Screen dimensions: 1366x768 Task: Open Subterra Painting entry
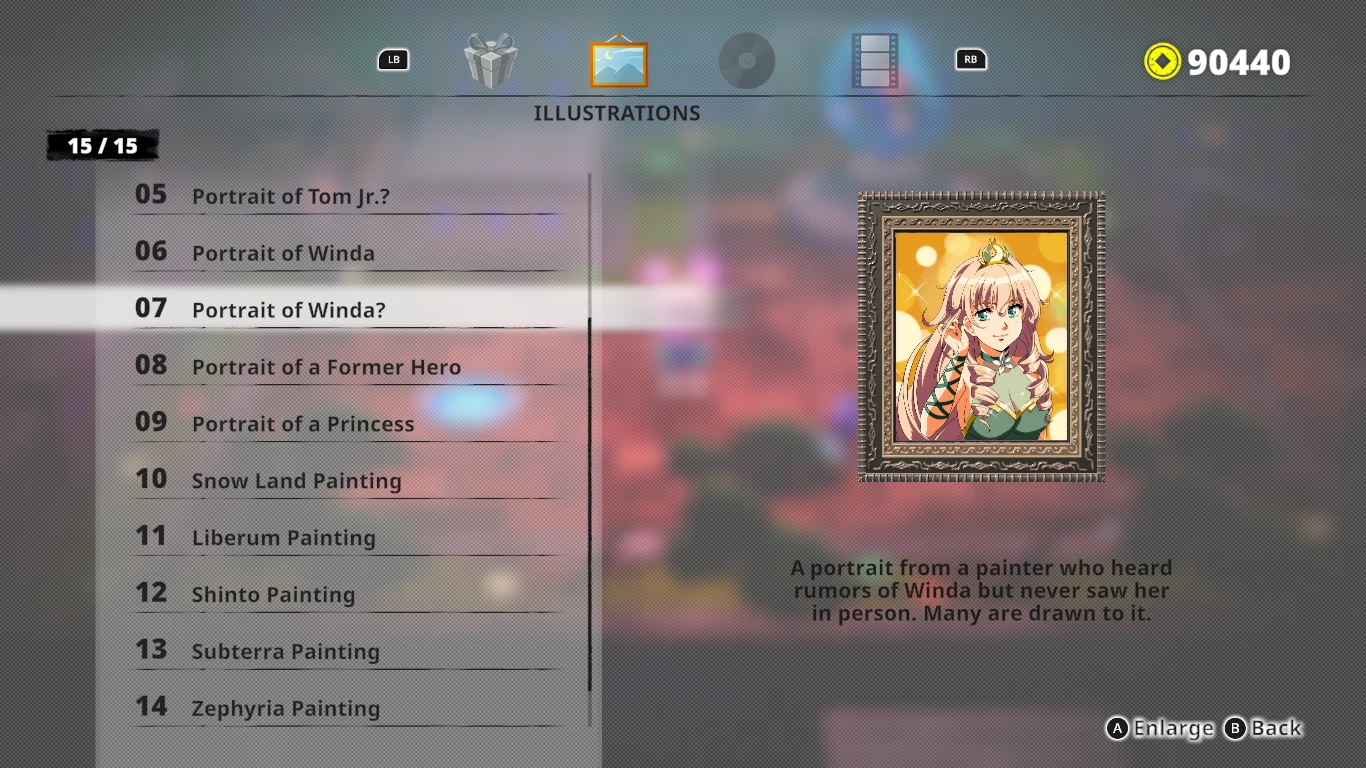pyautogui.click(x=345, y=651)
